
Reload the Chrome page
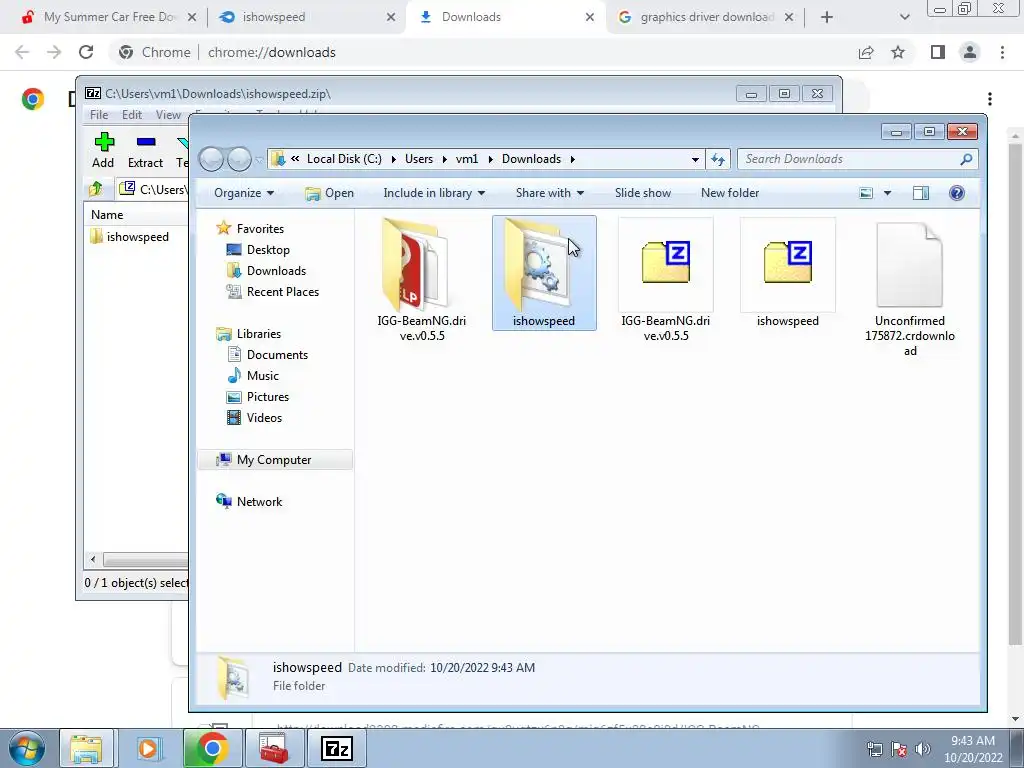tap(86, 52)
